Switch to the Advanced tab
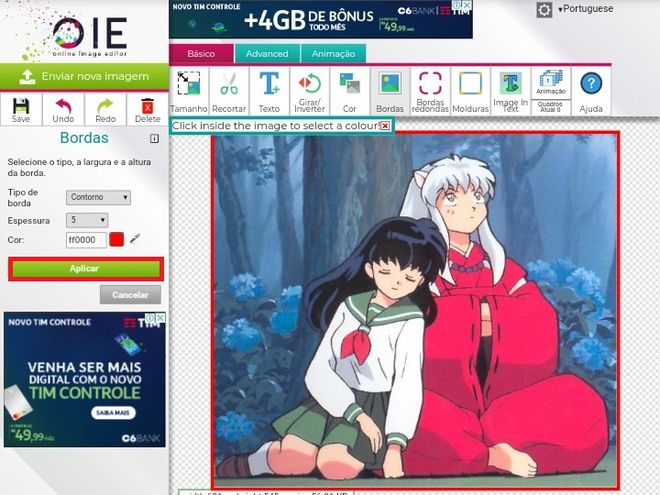This screenshot has height=495, width=660. [267, 54]
